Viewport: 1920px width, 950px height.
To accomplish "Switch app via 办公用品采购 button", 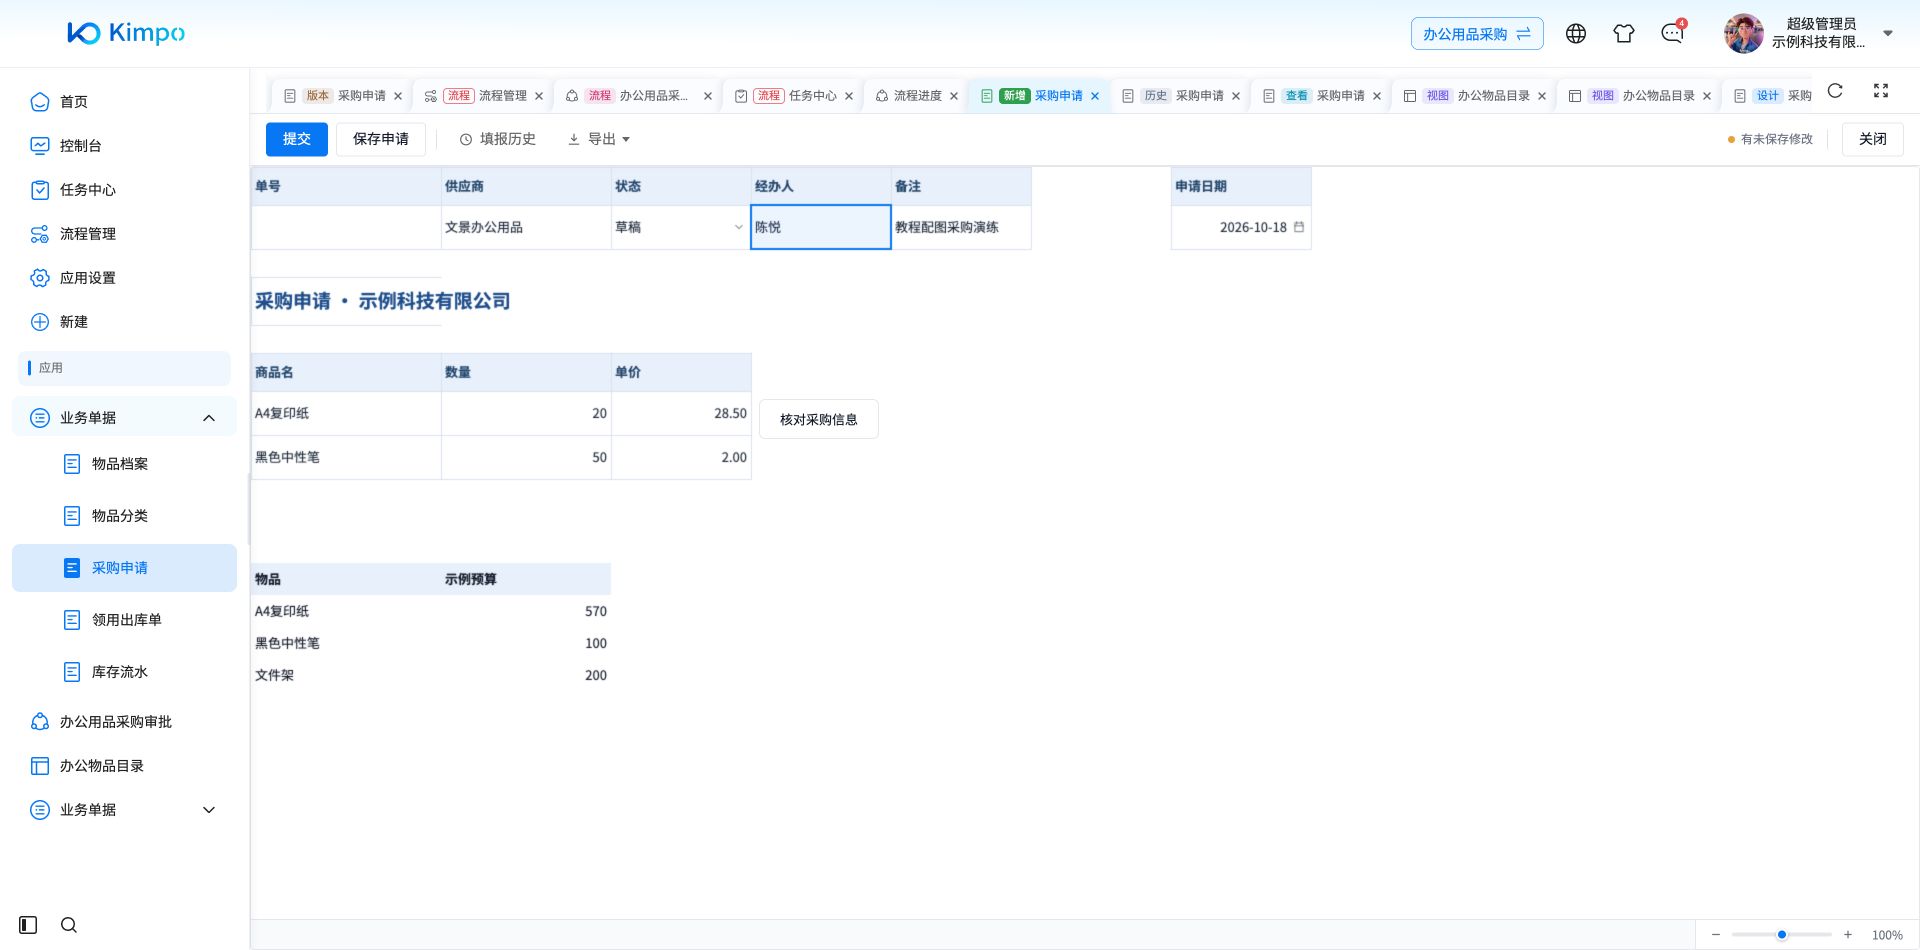I will 1477,34.
